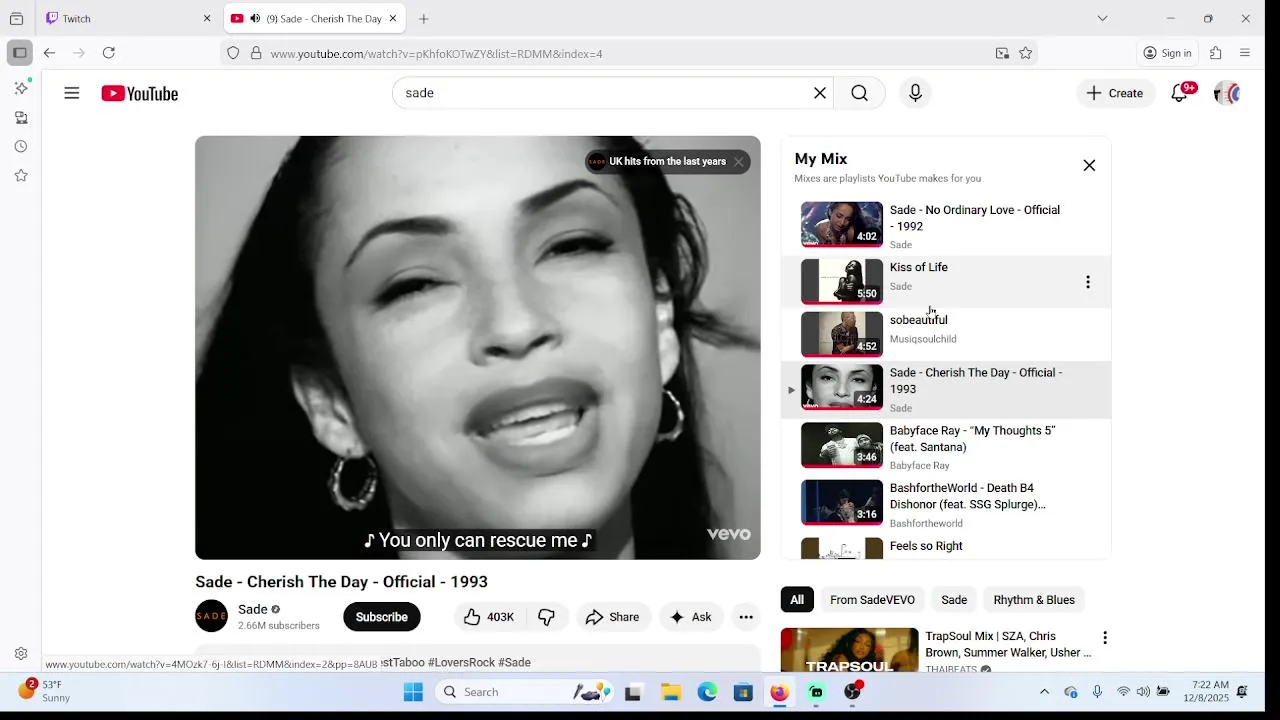This screenshot has width=1280, height=720.
Task: Open the account avatar menu
Action: pos(1226,93)
